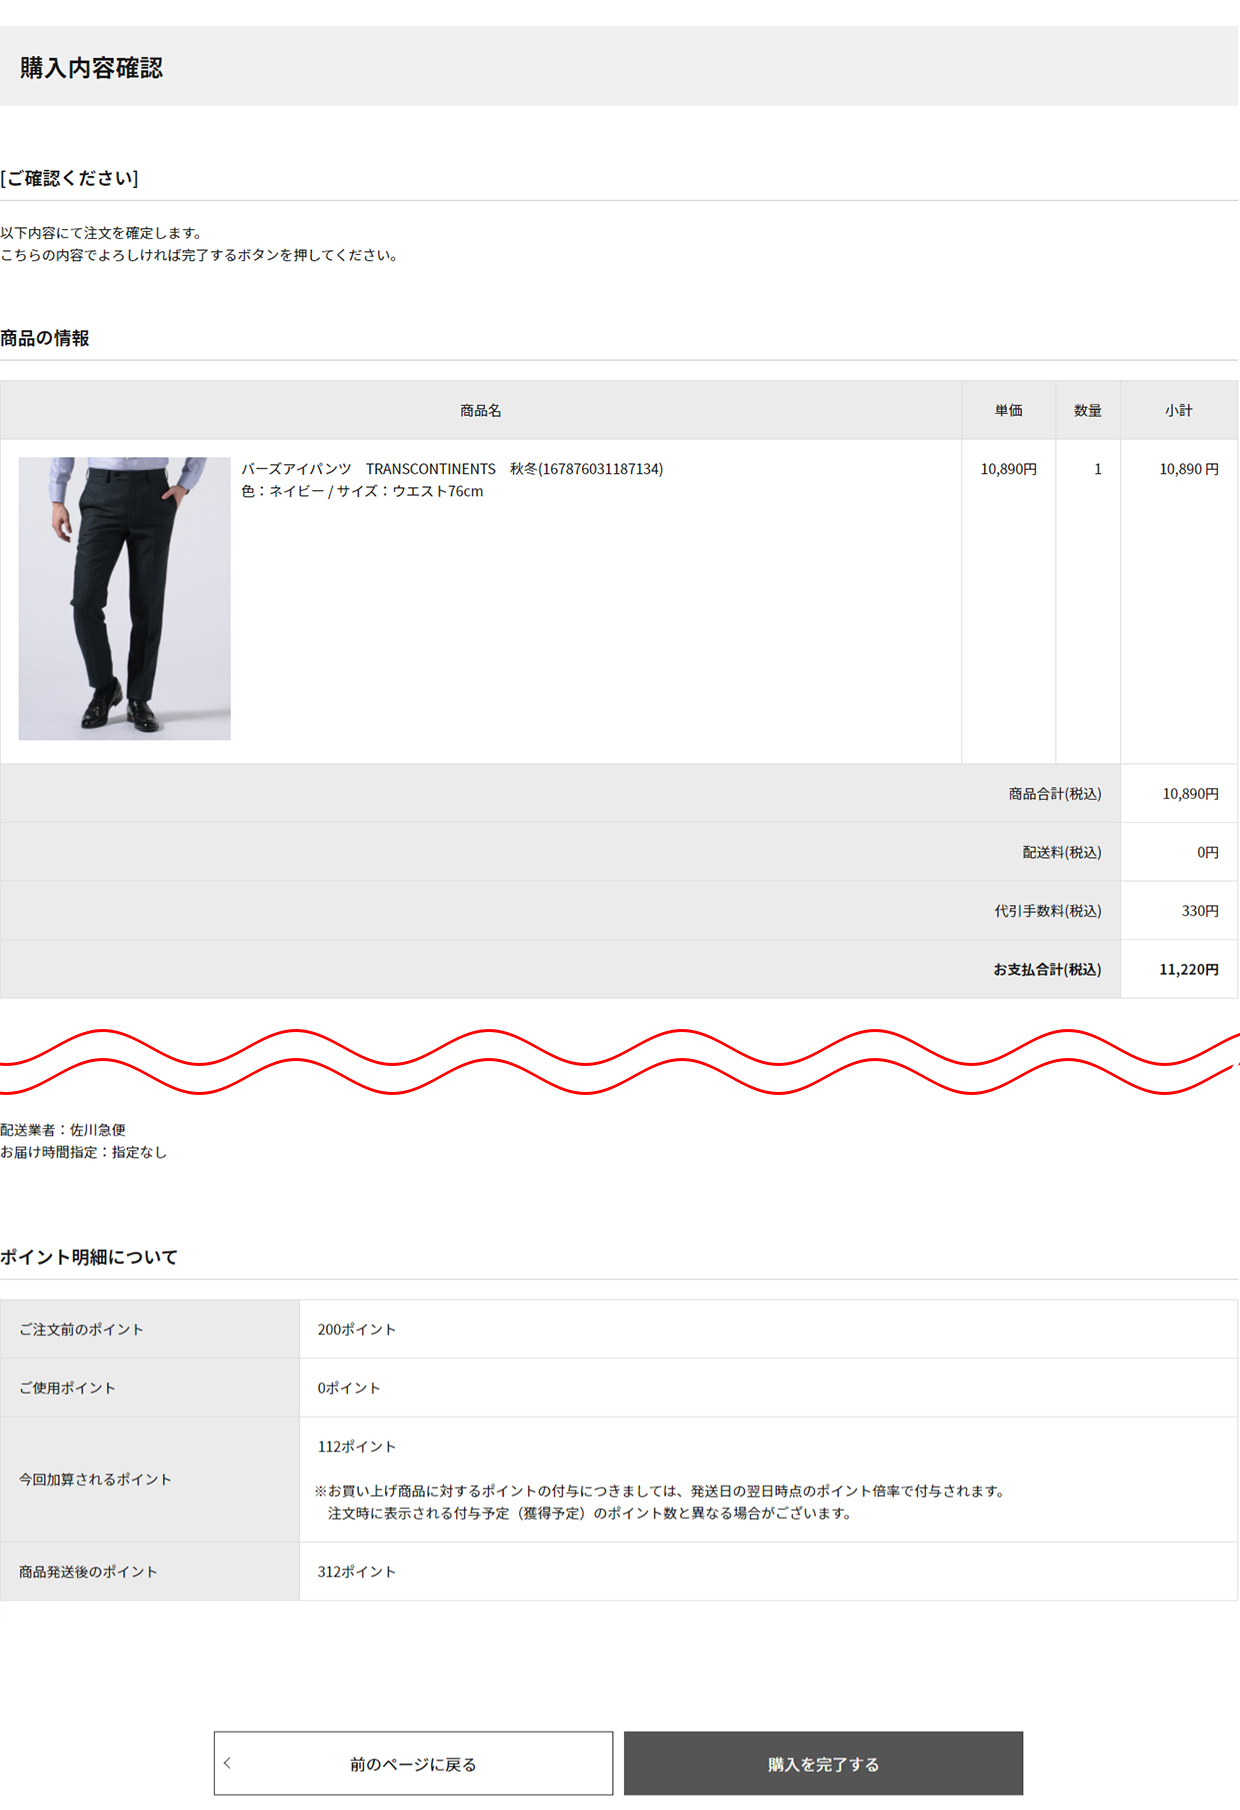1240x1810 pixels.
Task: Click the 112ポイント earned value
Action: (357, 1446)
